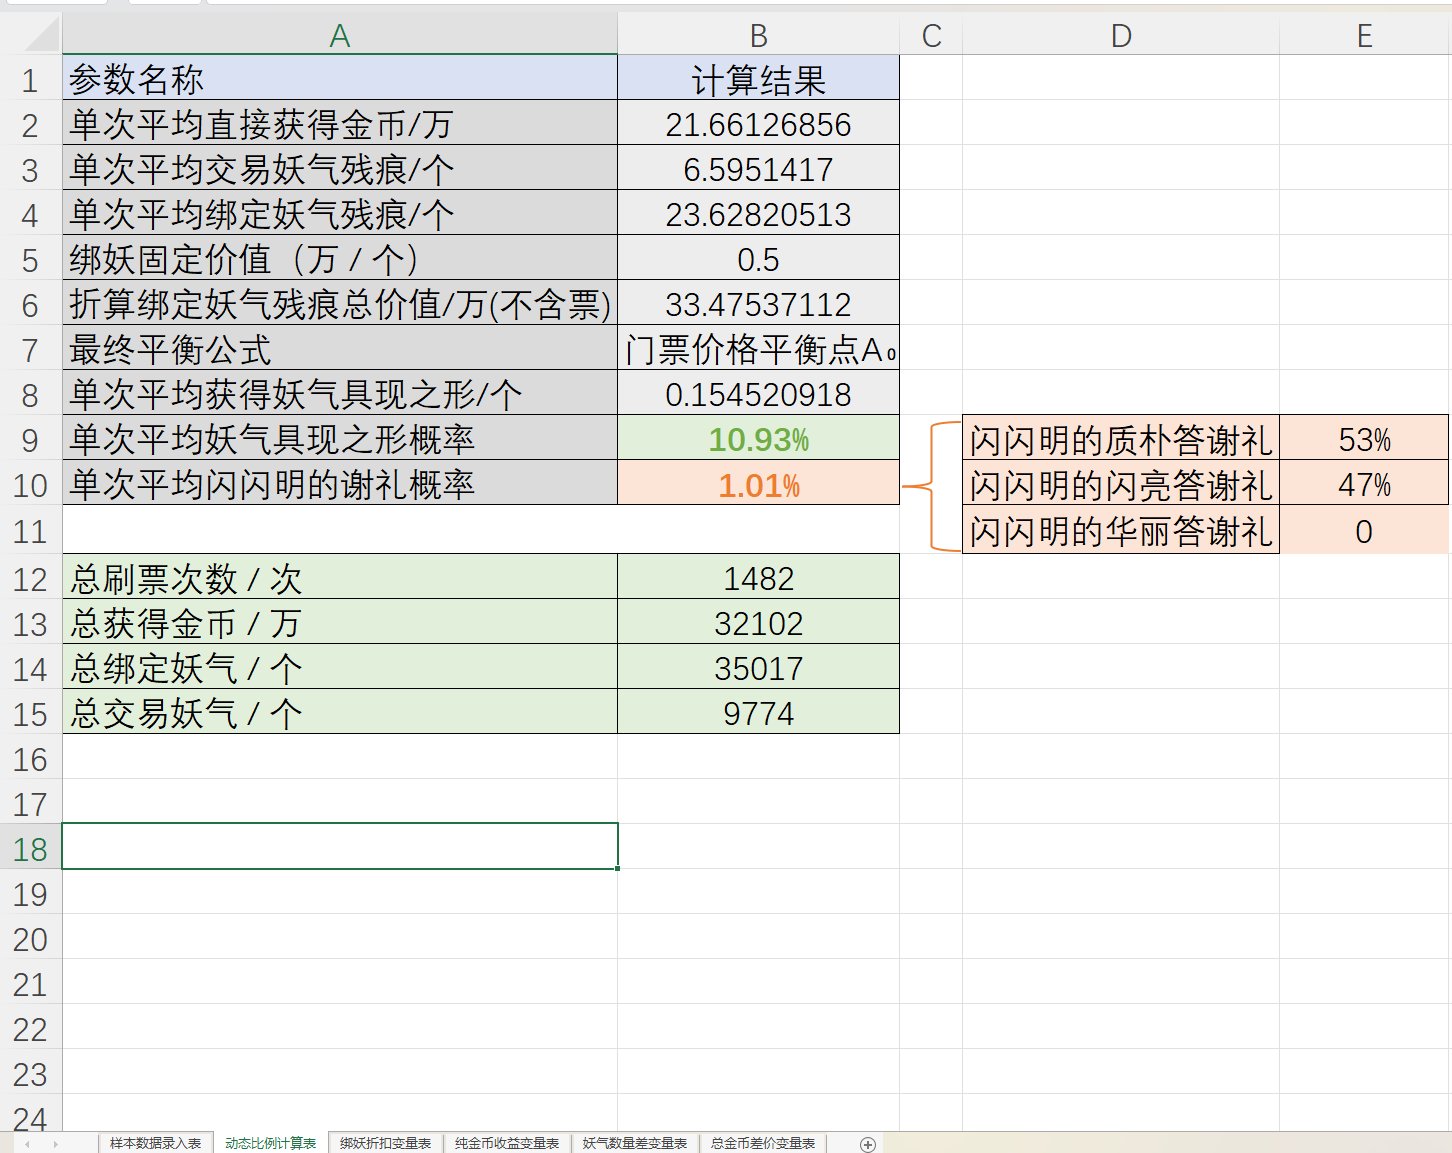Click the orange 1.01% cell
1452x1153 pixels.
[x=758, y=485]
